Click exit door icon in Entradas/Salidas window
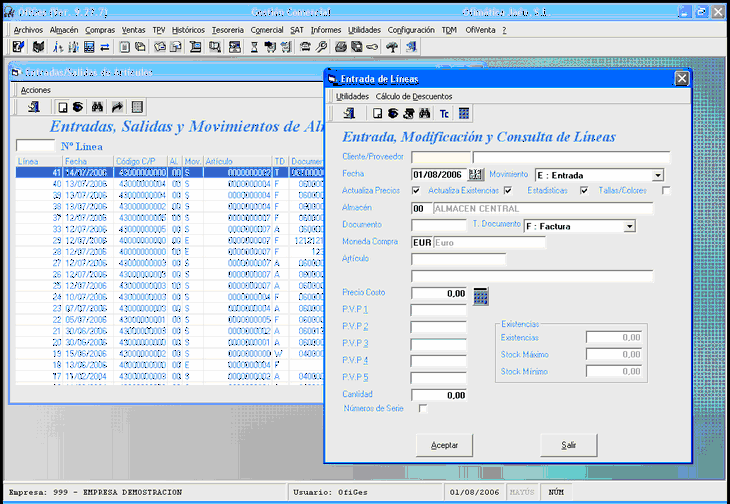730x504 pixels. click(x=34, y=108)
